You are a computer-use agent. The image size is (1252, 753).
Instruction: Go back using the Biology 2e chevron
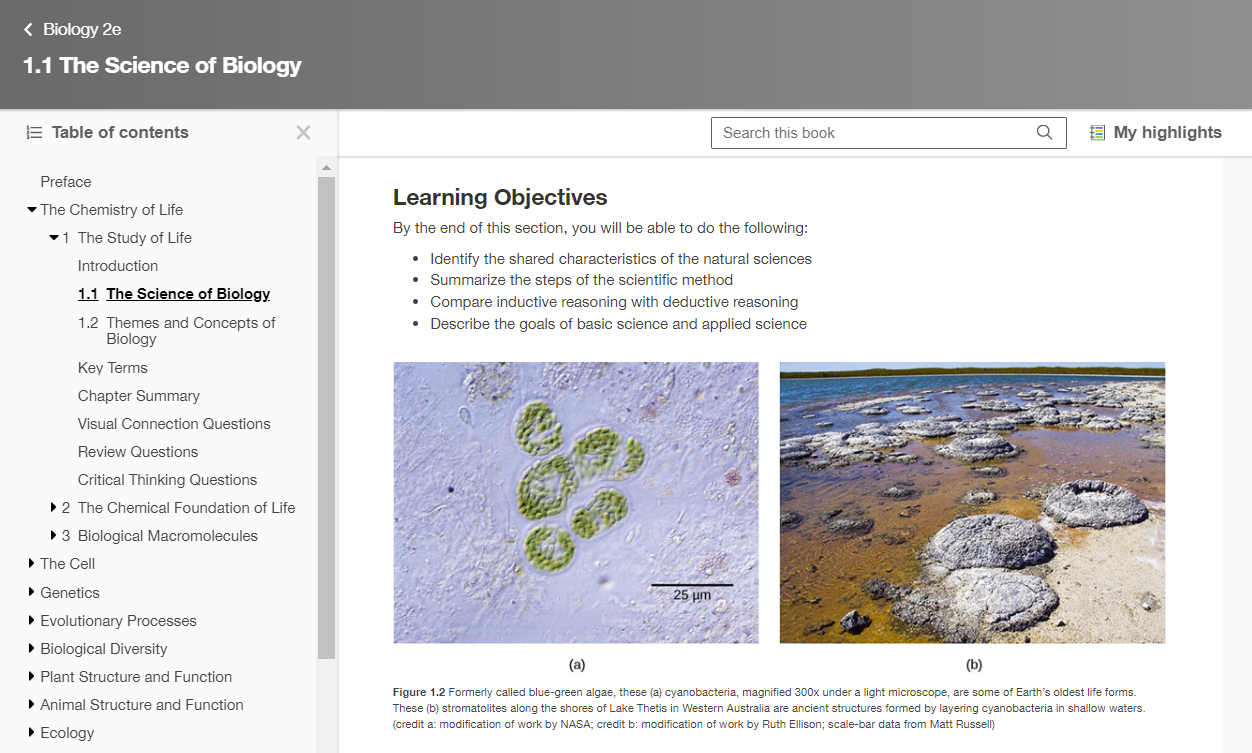click(x=28, y=30)
